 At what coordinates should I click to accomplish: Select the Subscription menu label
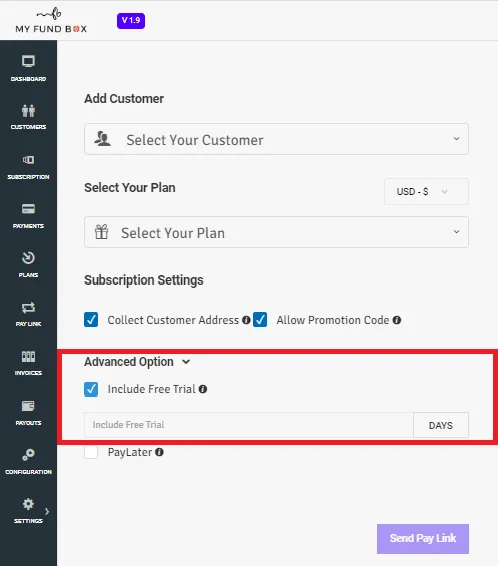28,177
